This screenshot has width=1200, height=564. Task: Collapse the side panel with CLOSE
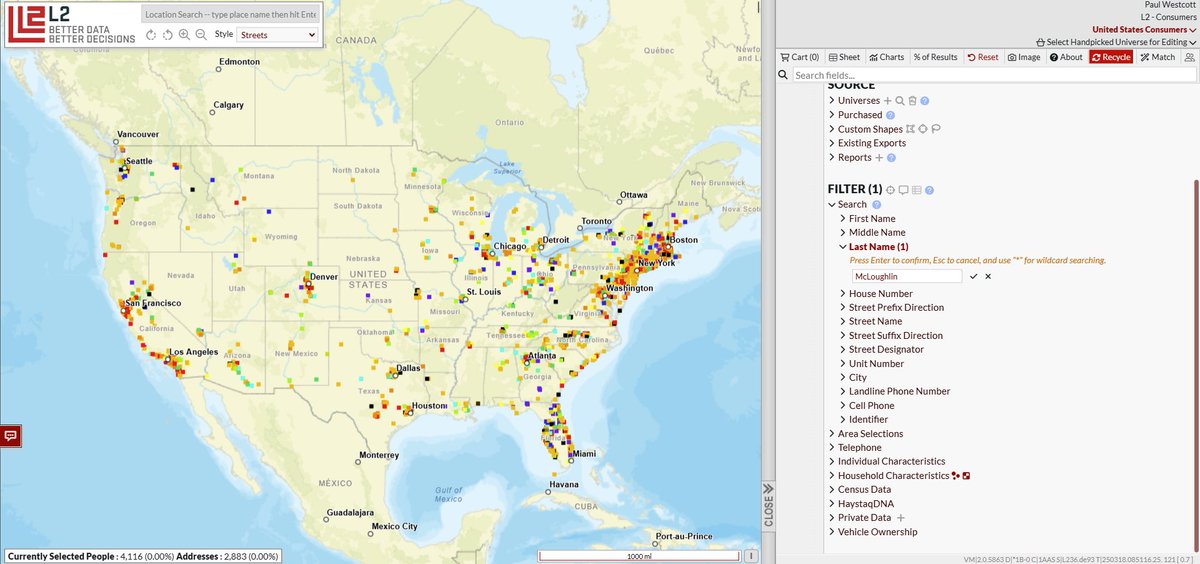click(768, 505)
